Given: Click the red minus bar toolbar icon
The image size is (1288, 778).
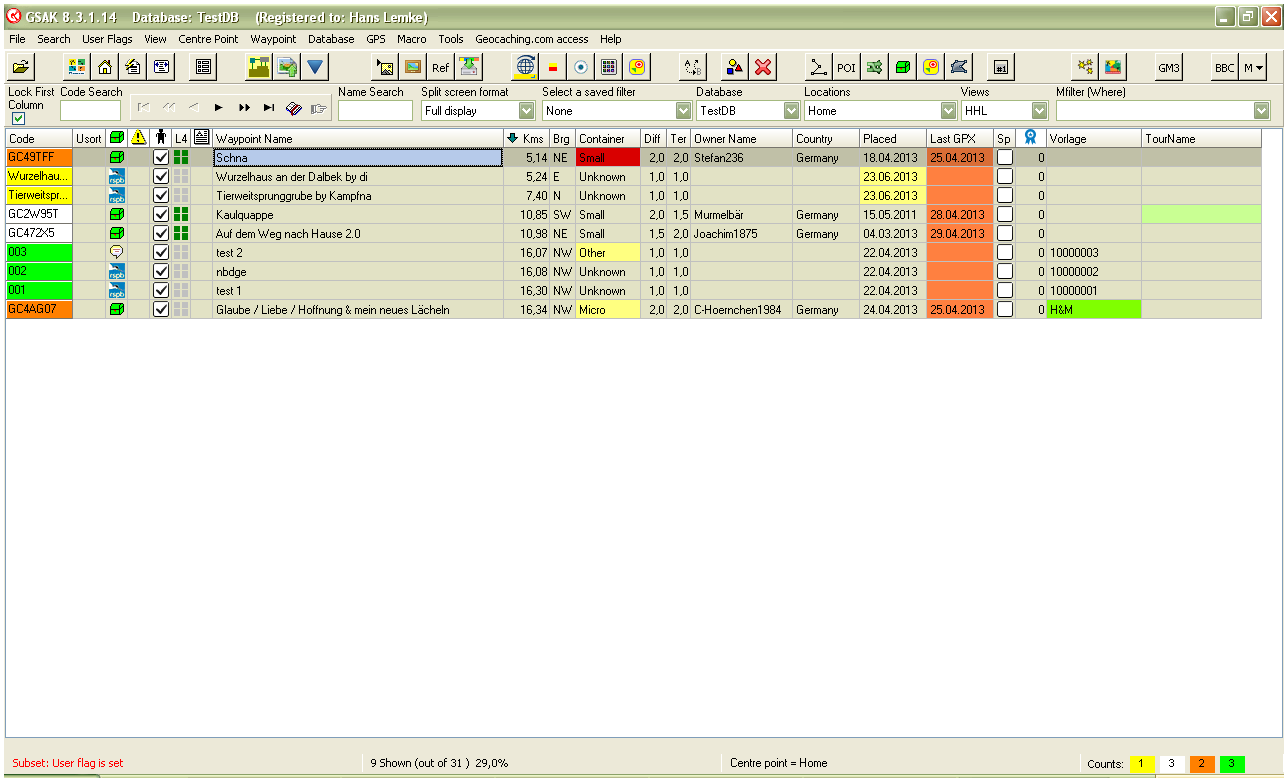Looking at the screenshot, I should [553, 67].
